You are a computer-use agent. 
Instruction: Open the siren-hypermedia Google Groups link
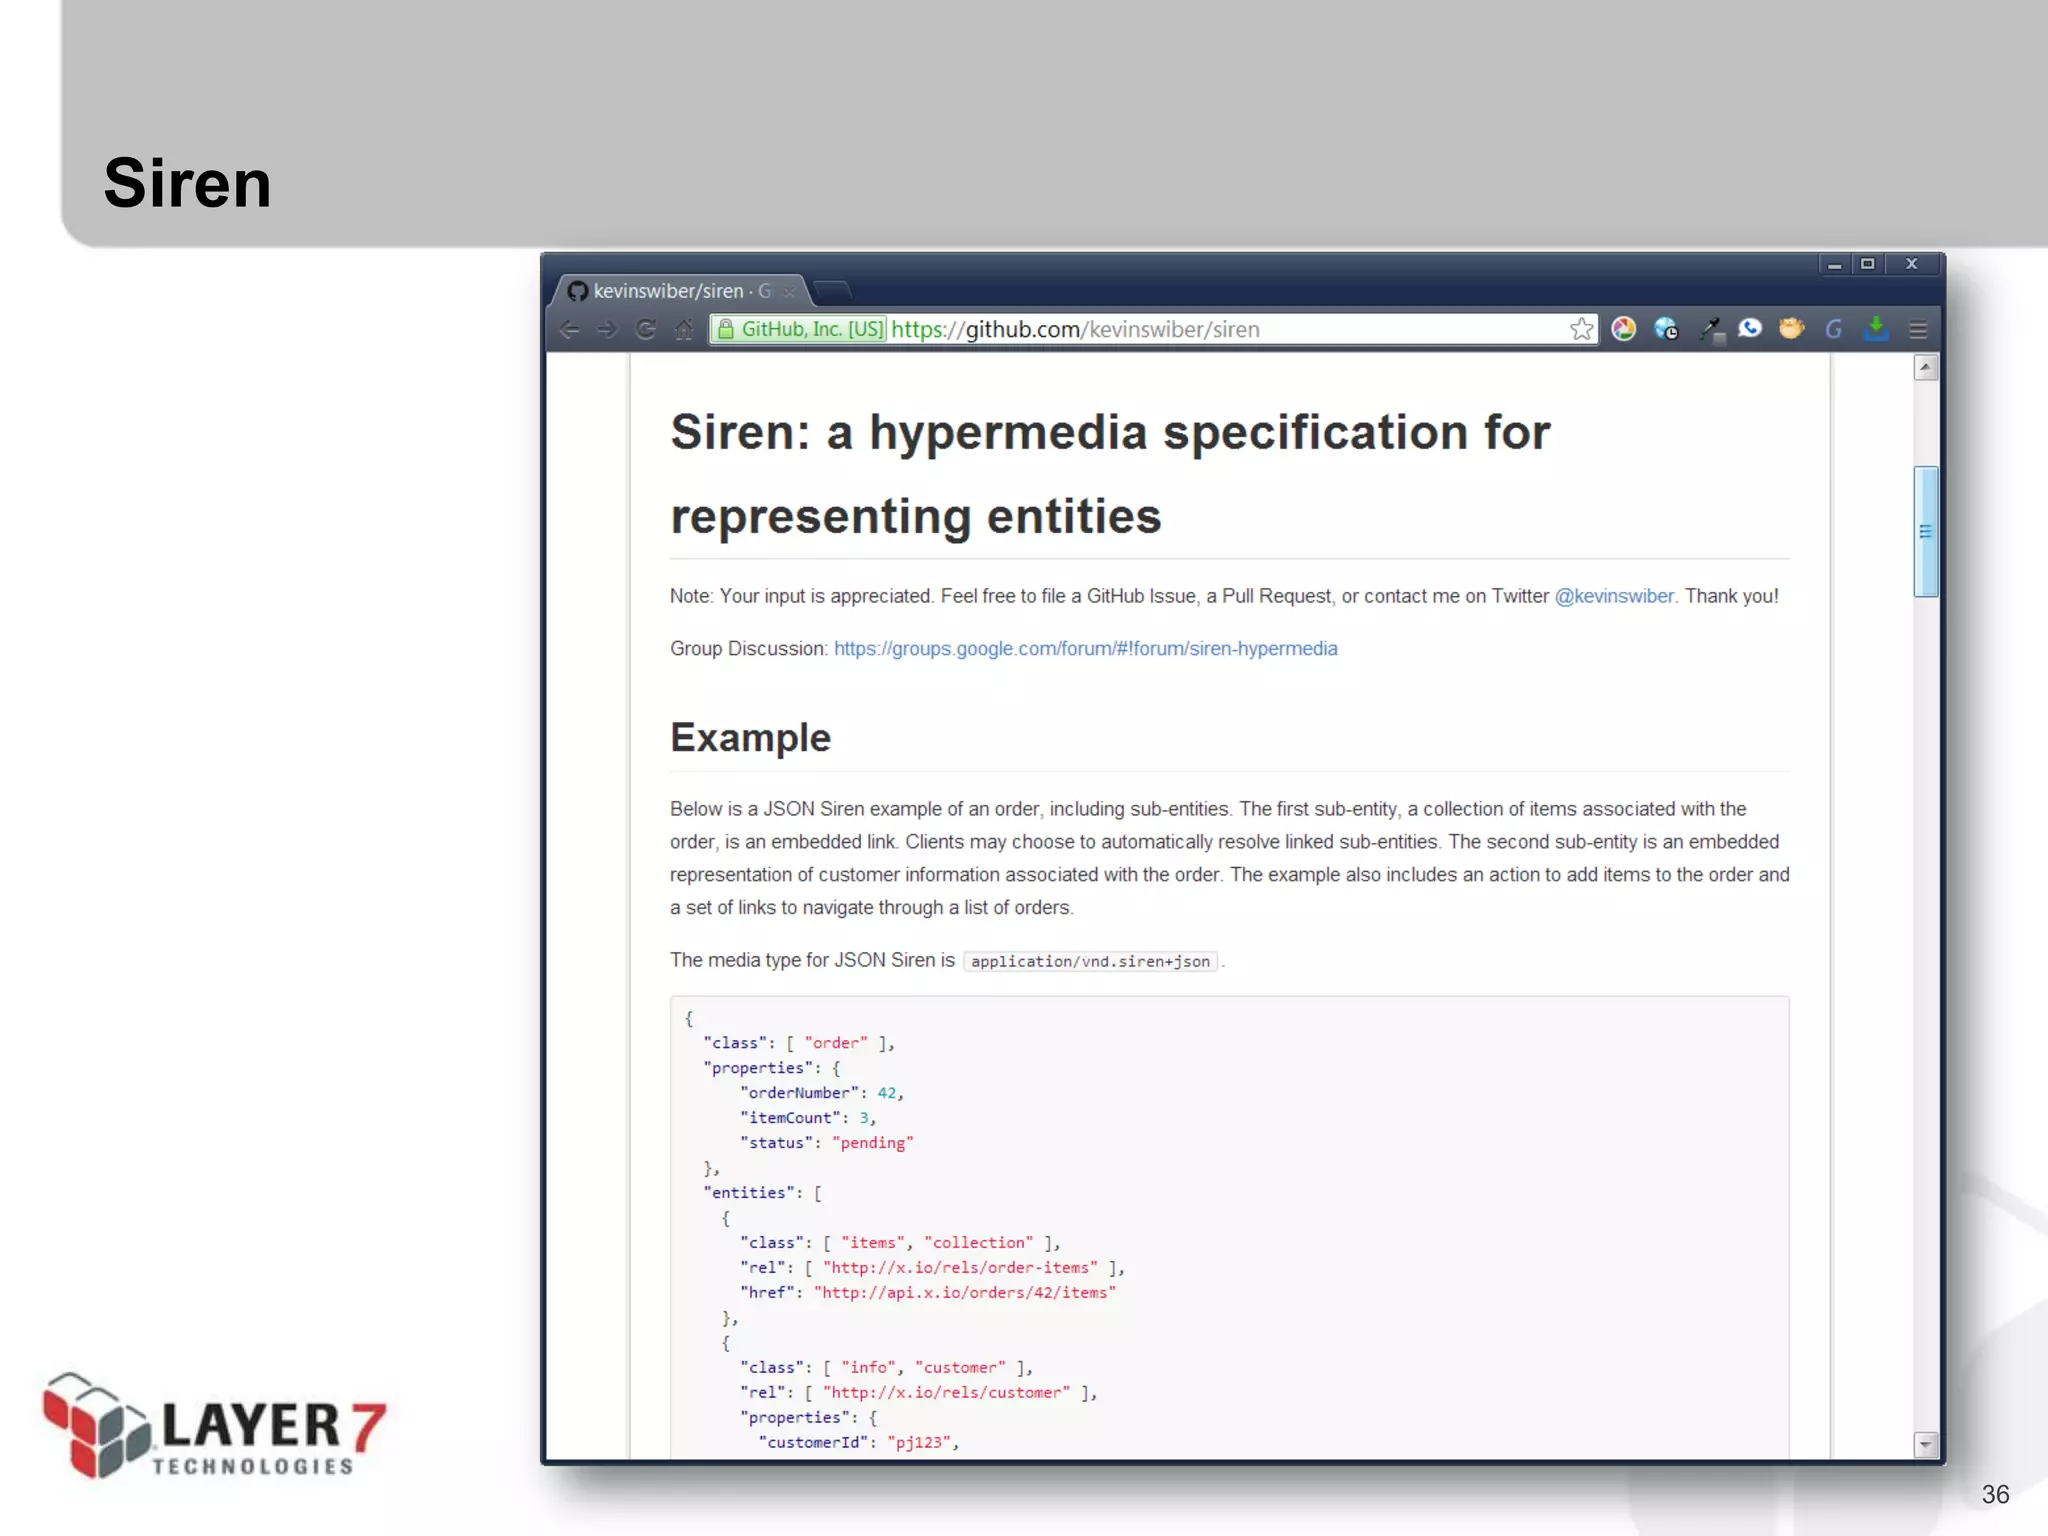click(1085, 649)
